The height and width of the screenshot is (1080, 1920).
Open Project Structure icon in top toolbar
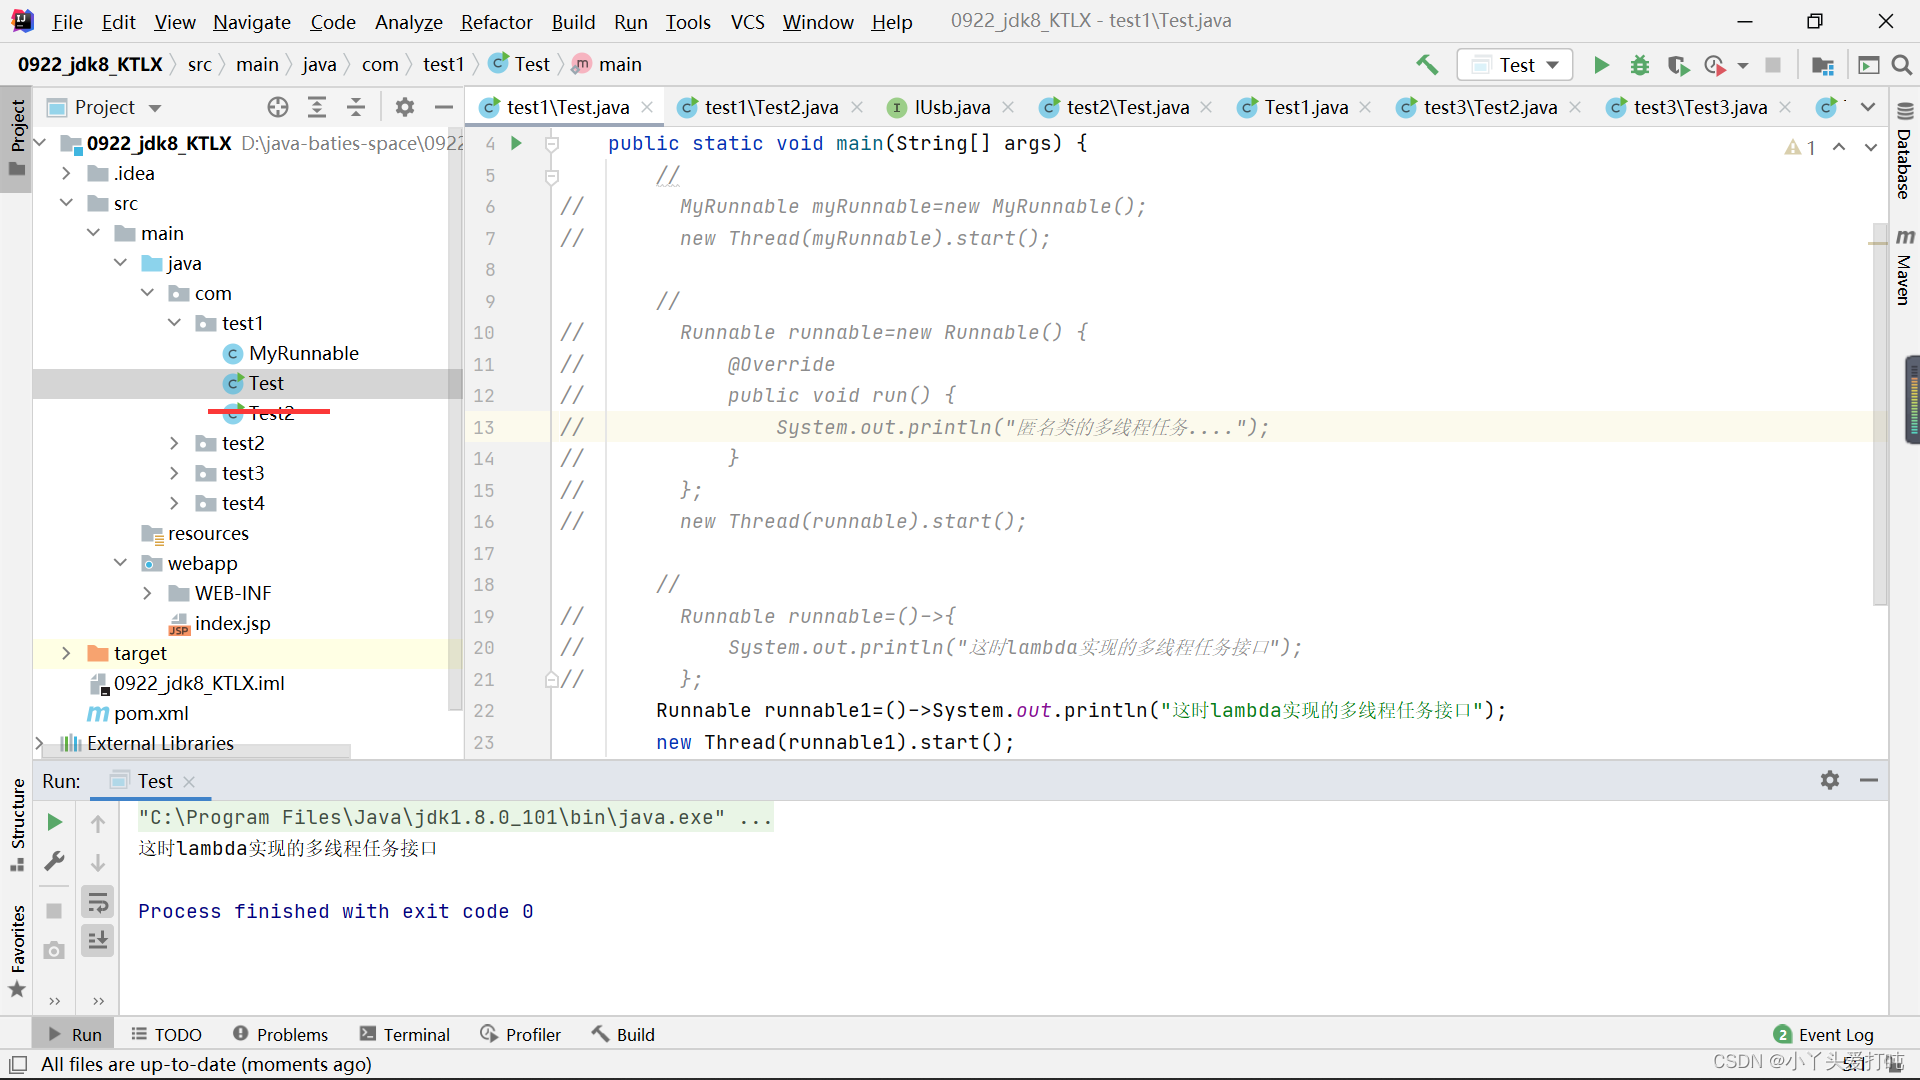point(1823,65)
